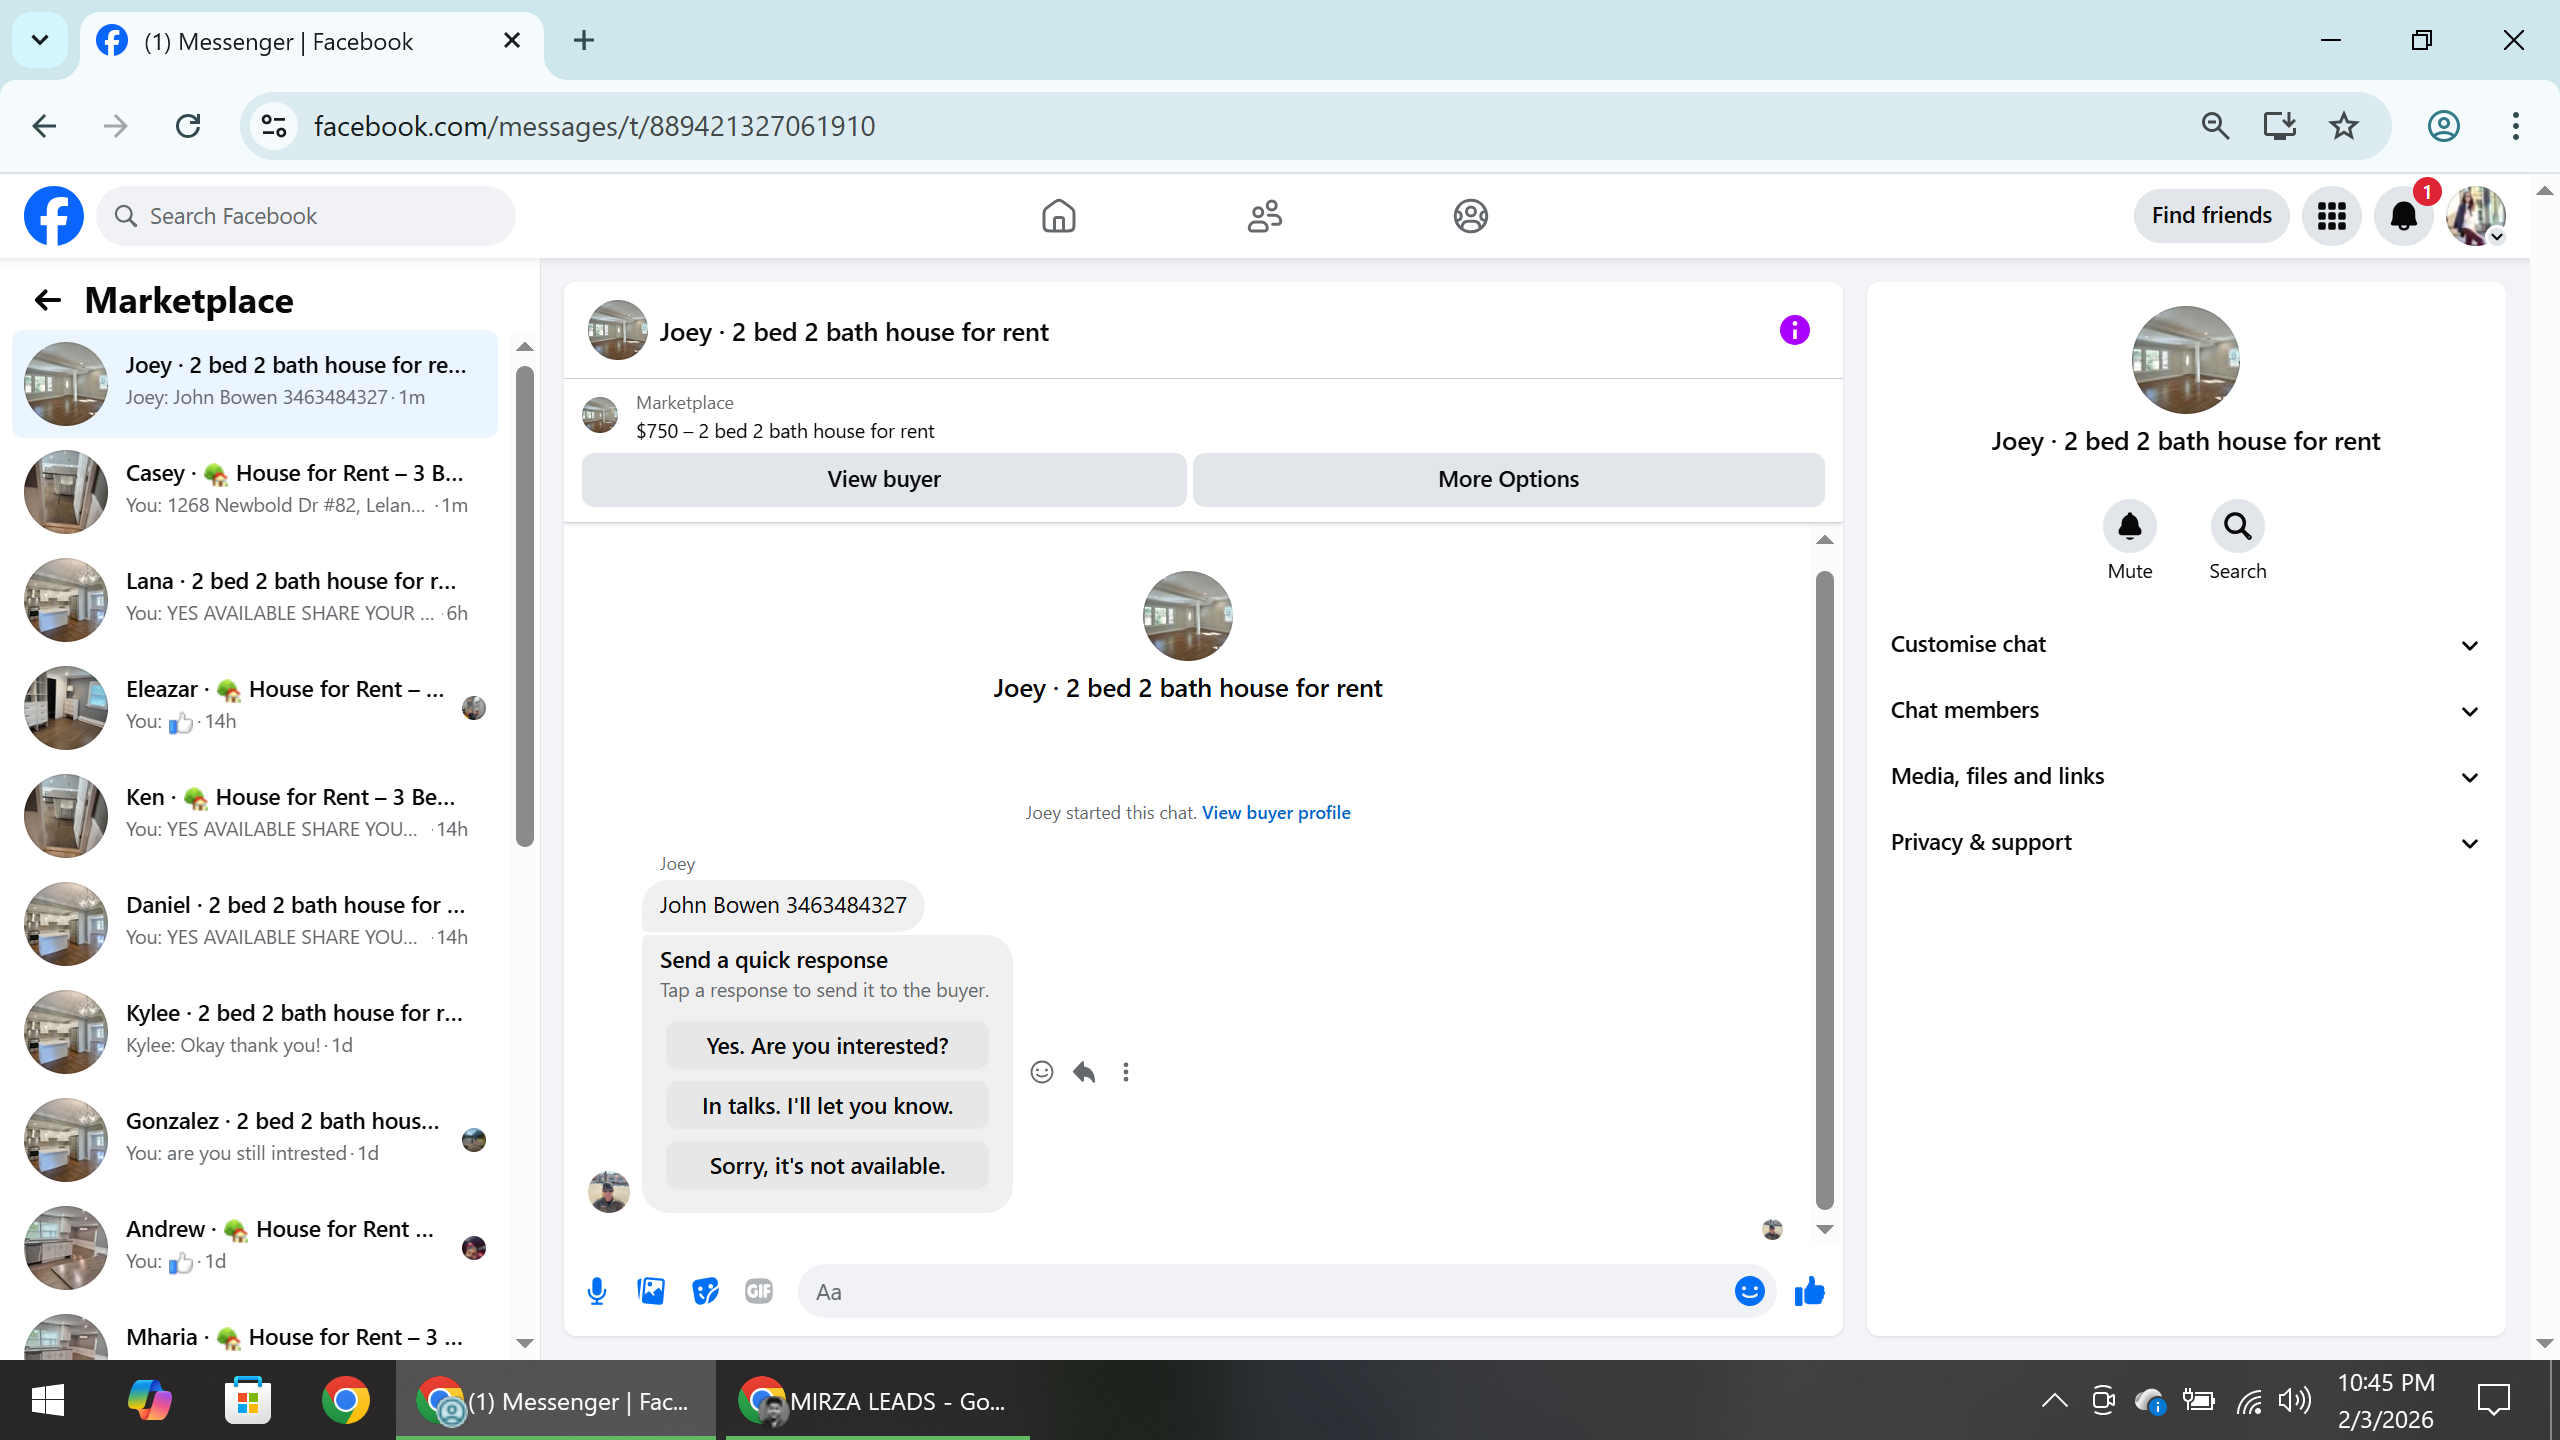Click the View buyer button
Viewport: 2560px width, 1440px height.
pyautogui.click(x=884, y=479)
